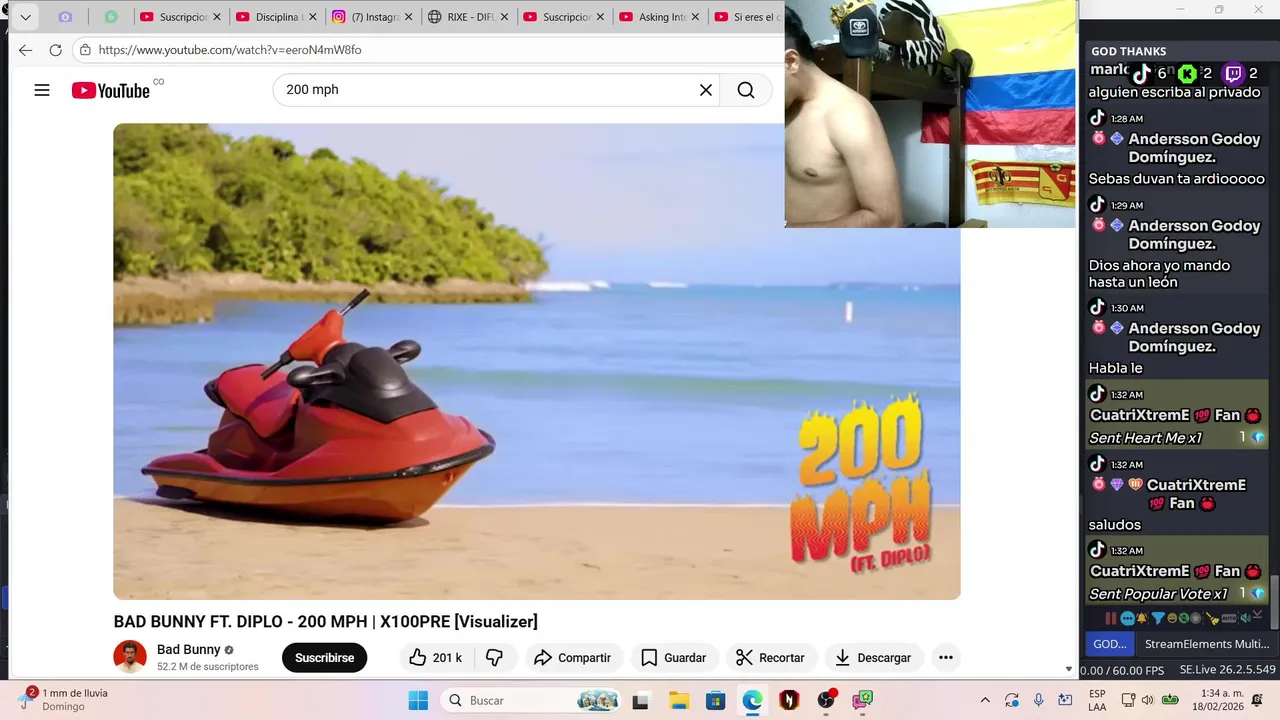Open chat message bubble icon

click(1127, 618)
